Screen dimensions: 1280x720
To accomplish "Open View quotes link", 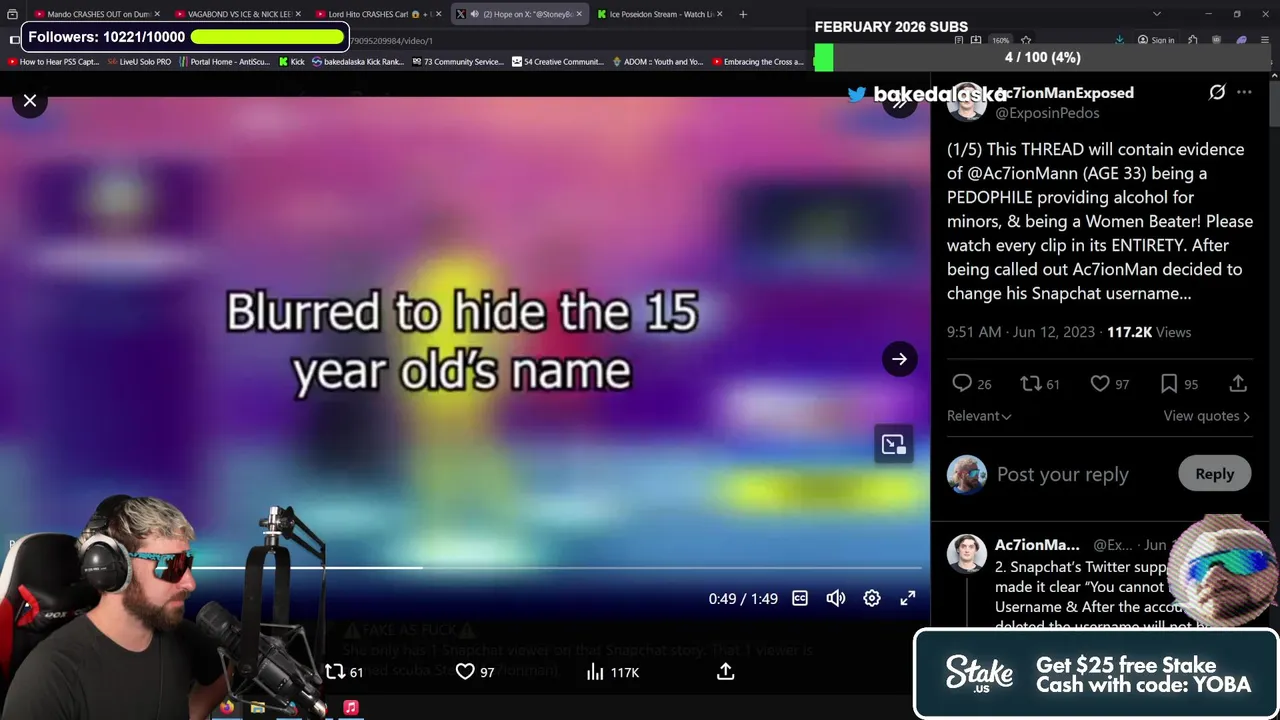I will [x=1206, y=416].
